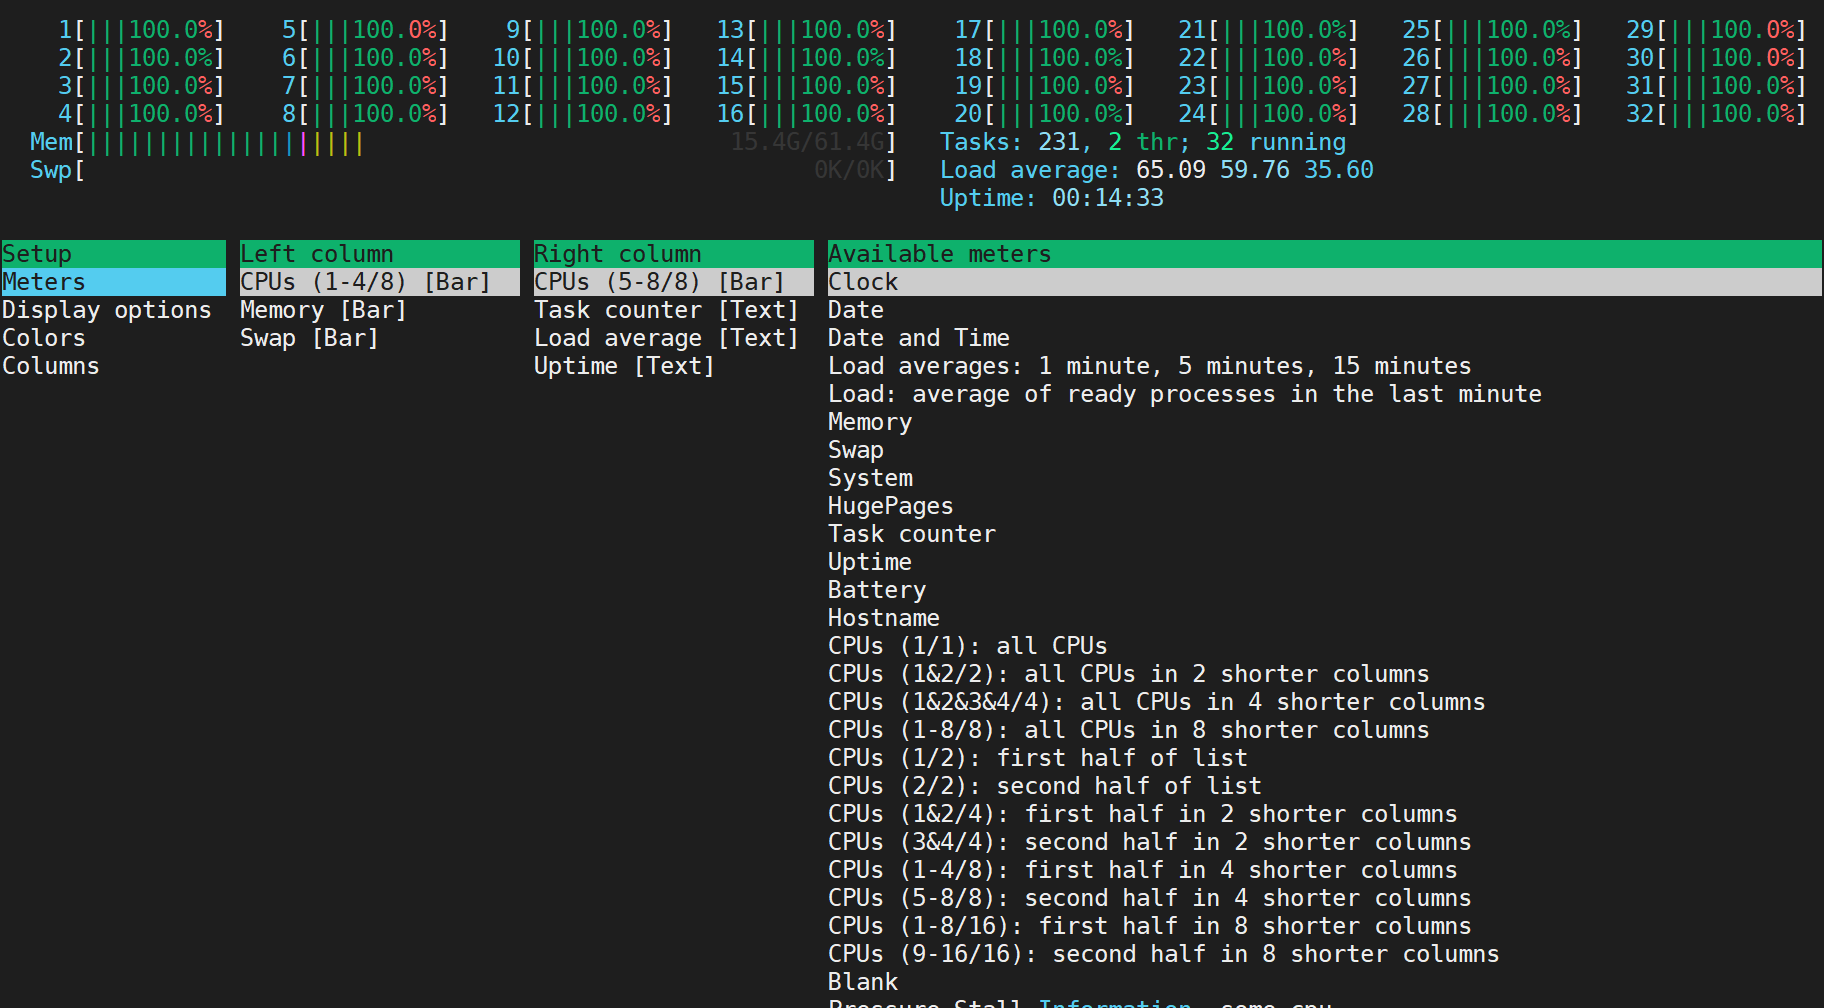Select Memory [Bar] in left column

click(324, 310)
